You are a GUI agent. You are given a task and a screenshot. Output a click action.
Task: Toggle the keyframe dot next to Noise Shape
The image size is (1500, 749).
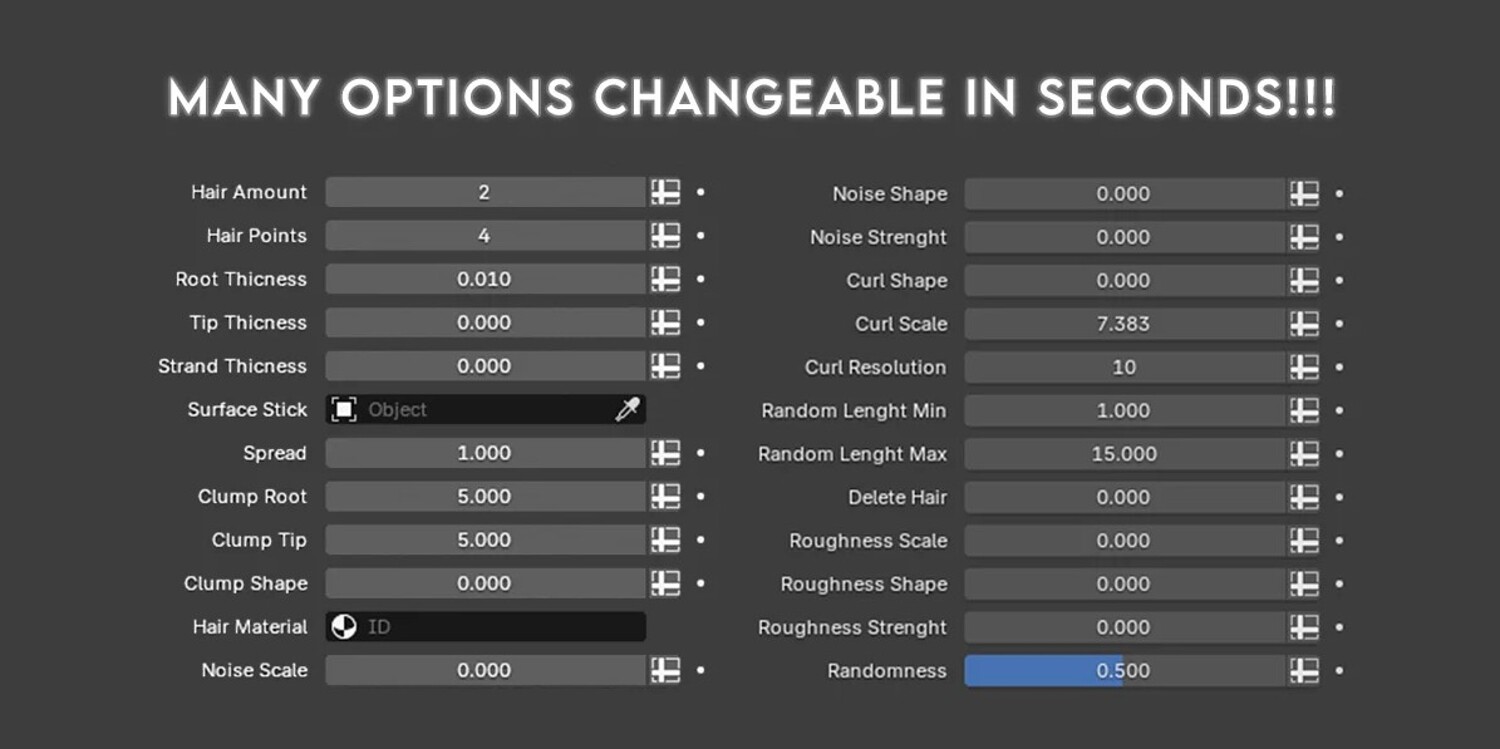coord(1339,194)
